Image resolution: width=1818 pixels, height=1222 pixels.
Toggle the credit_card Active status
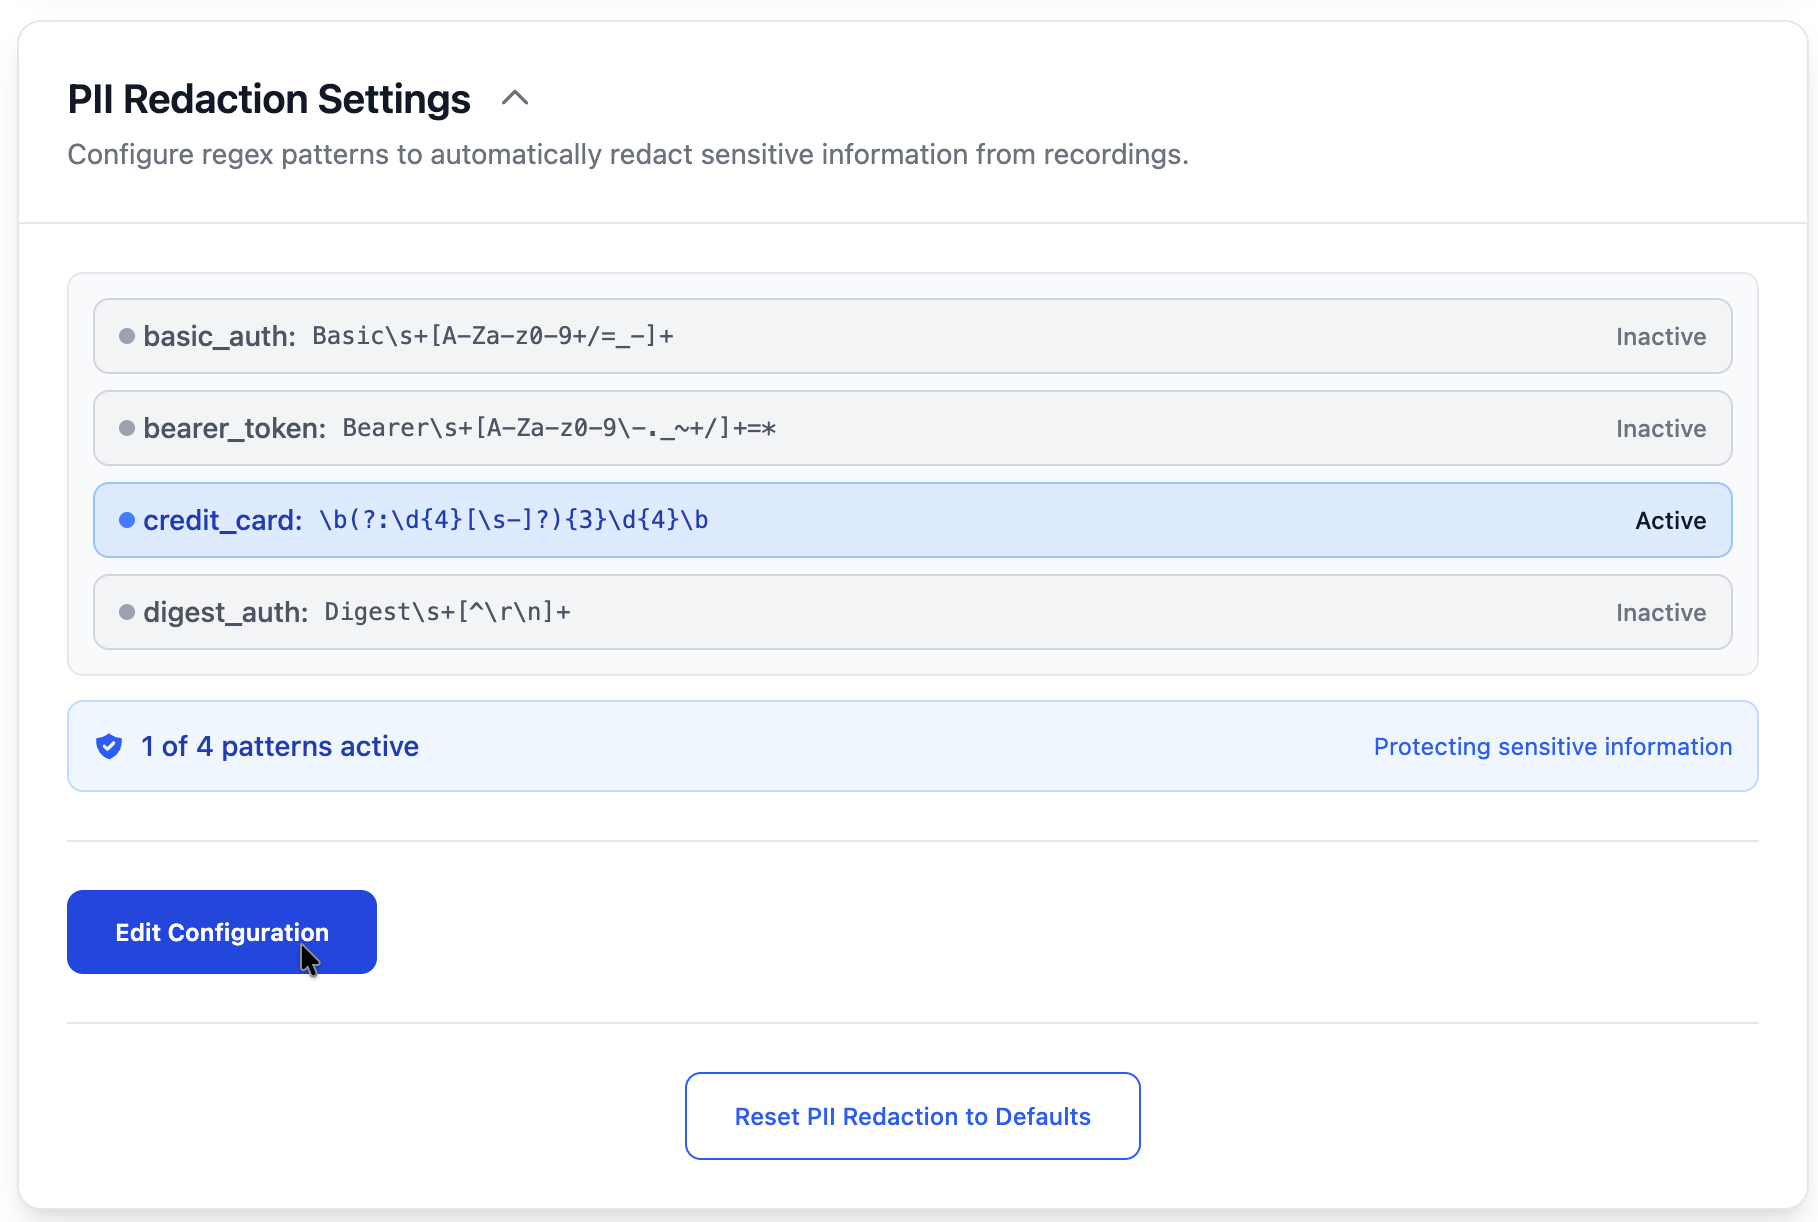pos(1670,521)
